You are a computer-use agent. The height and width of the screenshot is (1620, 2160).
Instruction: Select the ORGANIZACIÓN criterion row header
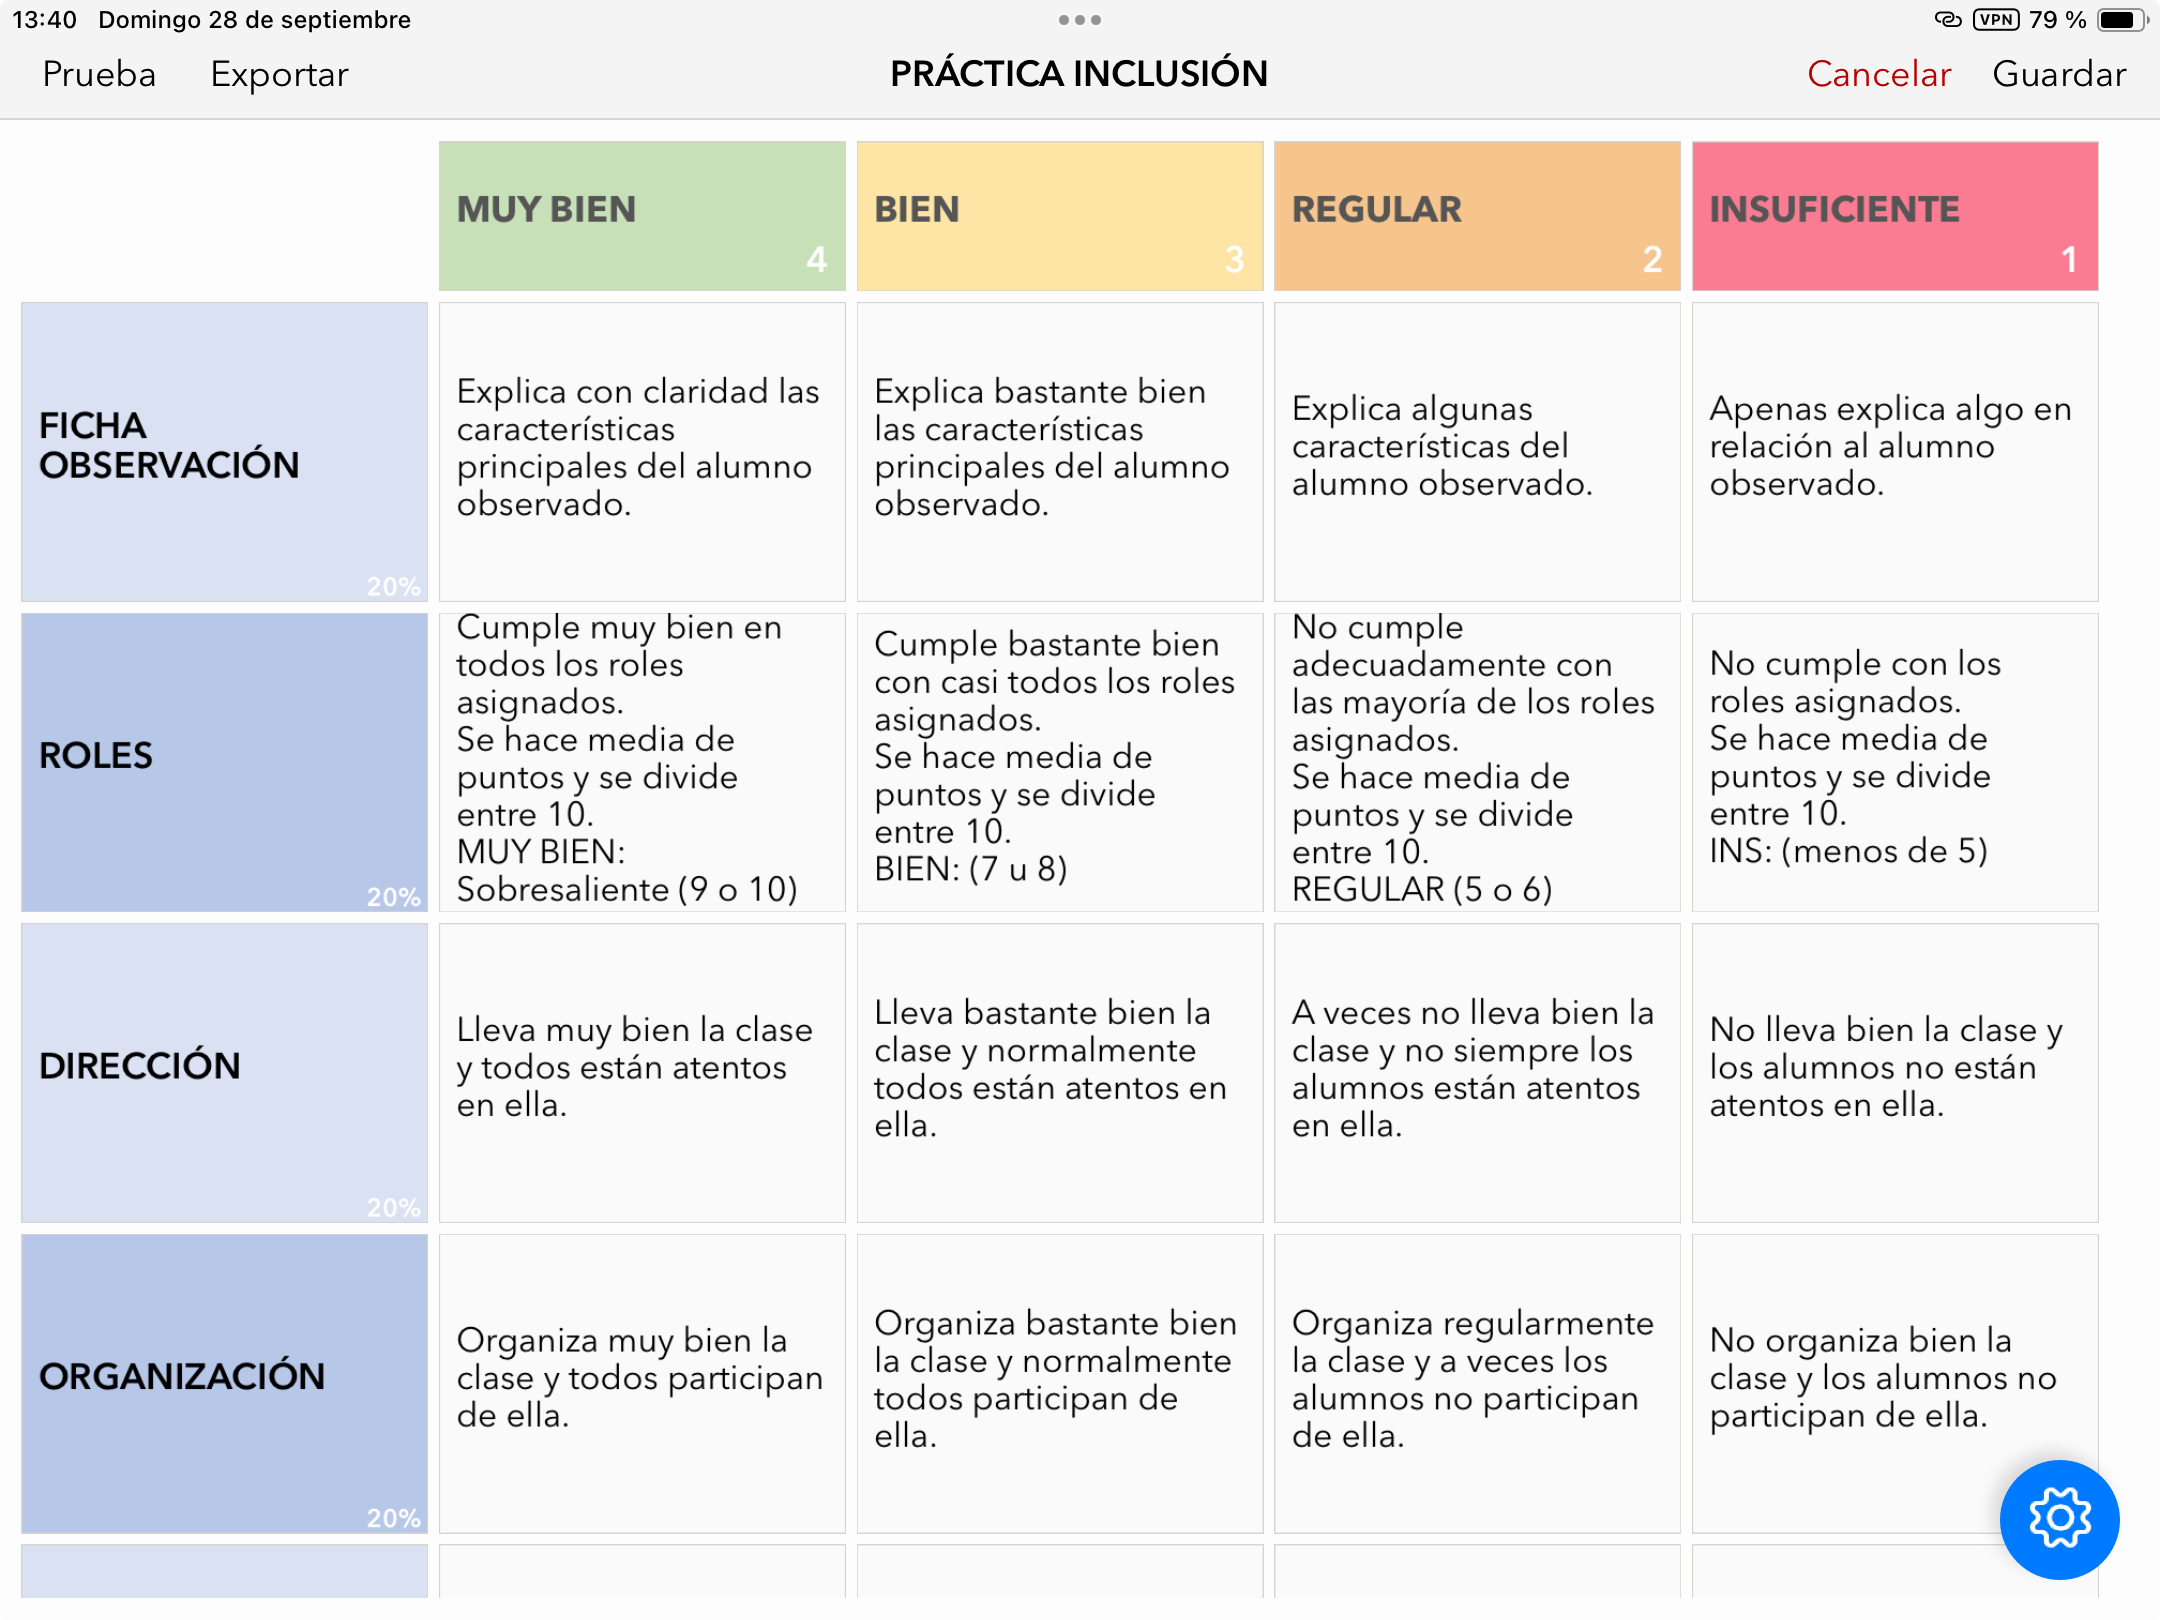(224, 1383)
